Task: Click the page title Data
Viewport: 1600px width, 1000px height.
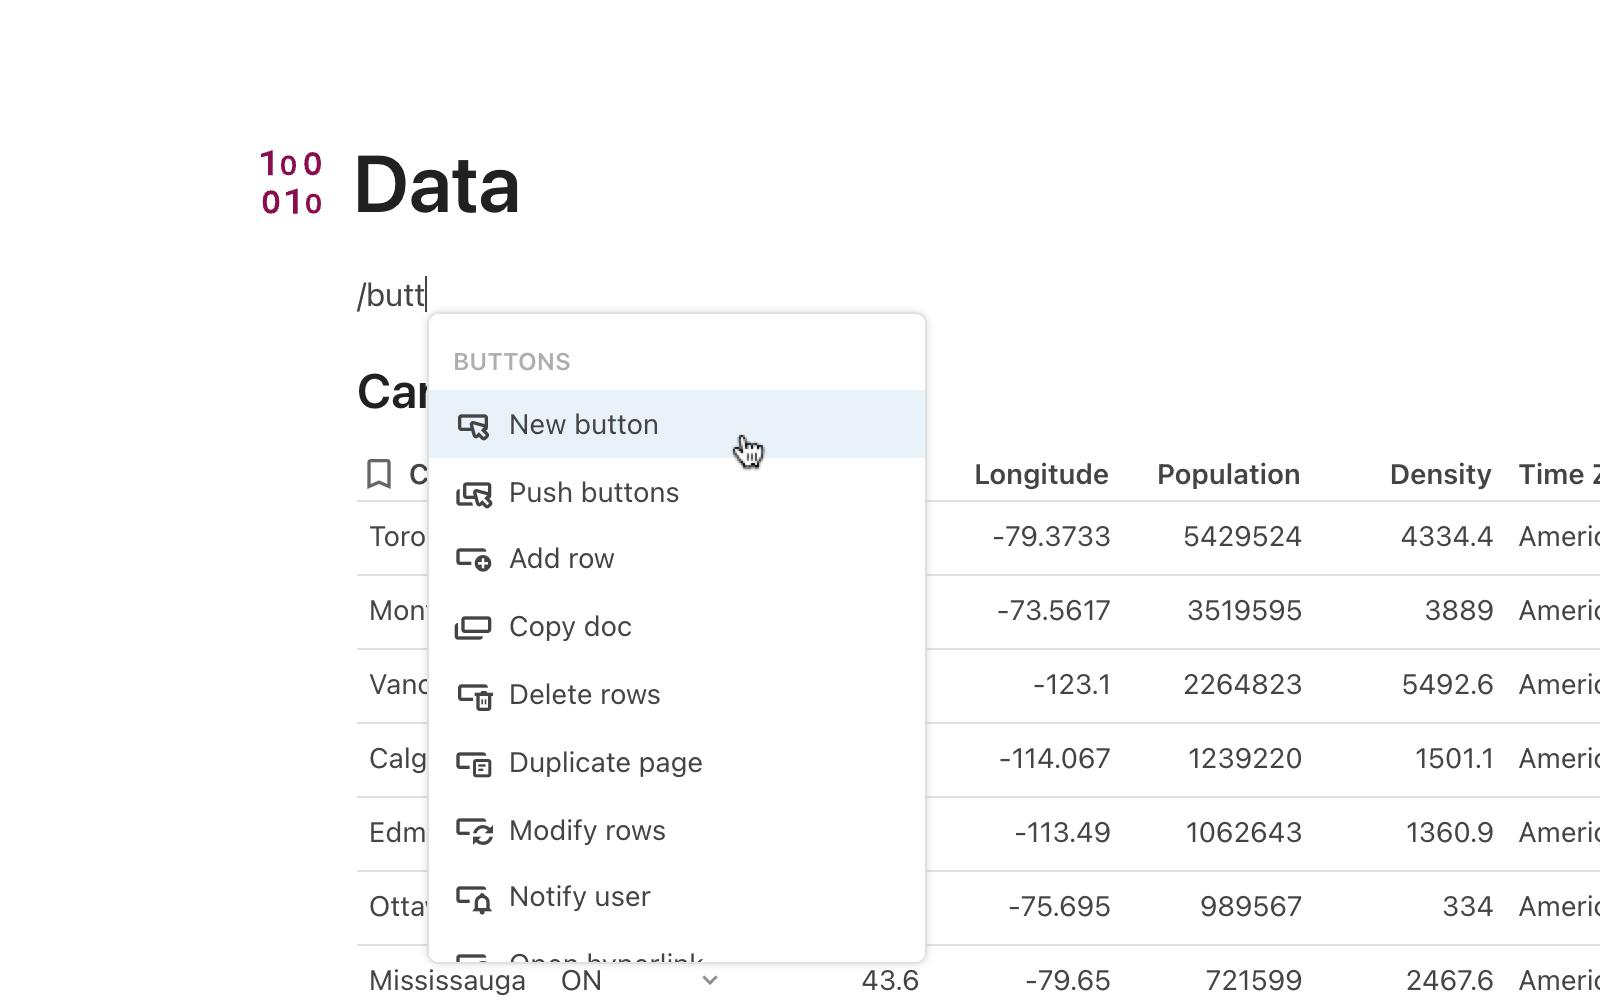Action: (x=437, y=185)
